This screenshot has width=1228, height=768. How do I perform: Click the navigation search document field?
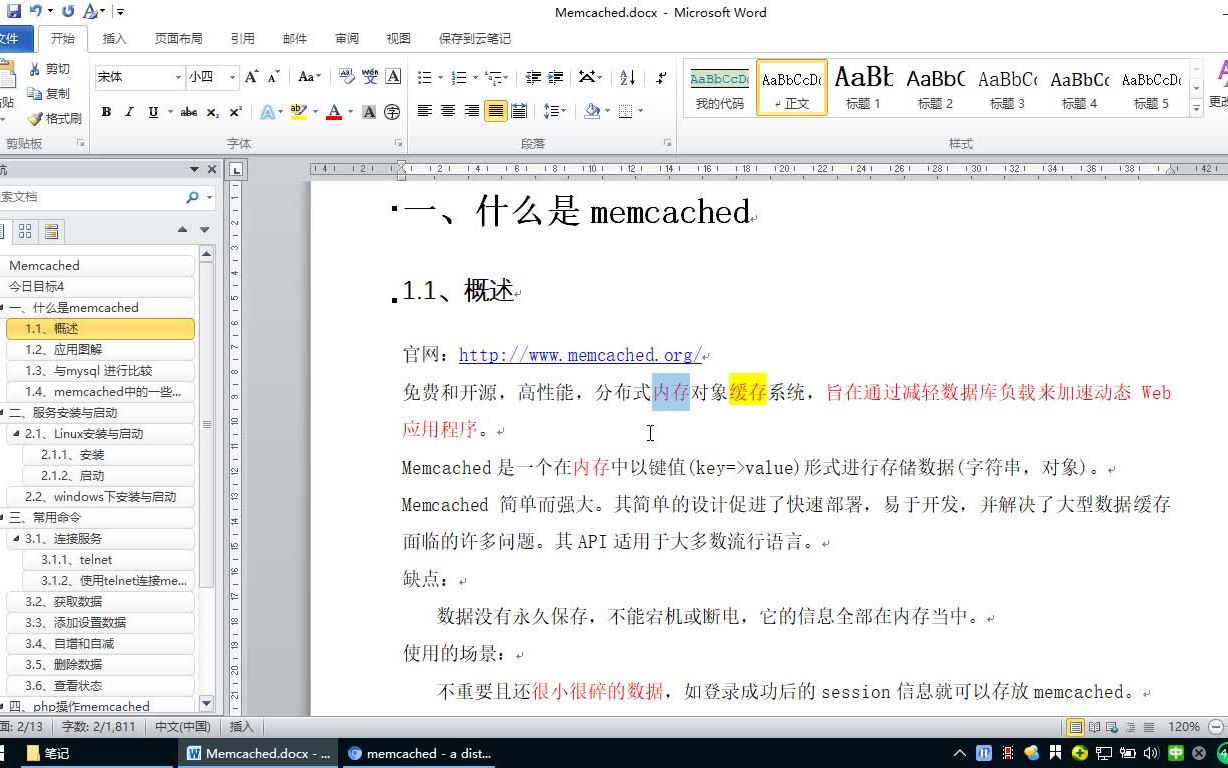point(90,197)
